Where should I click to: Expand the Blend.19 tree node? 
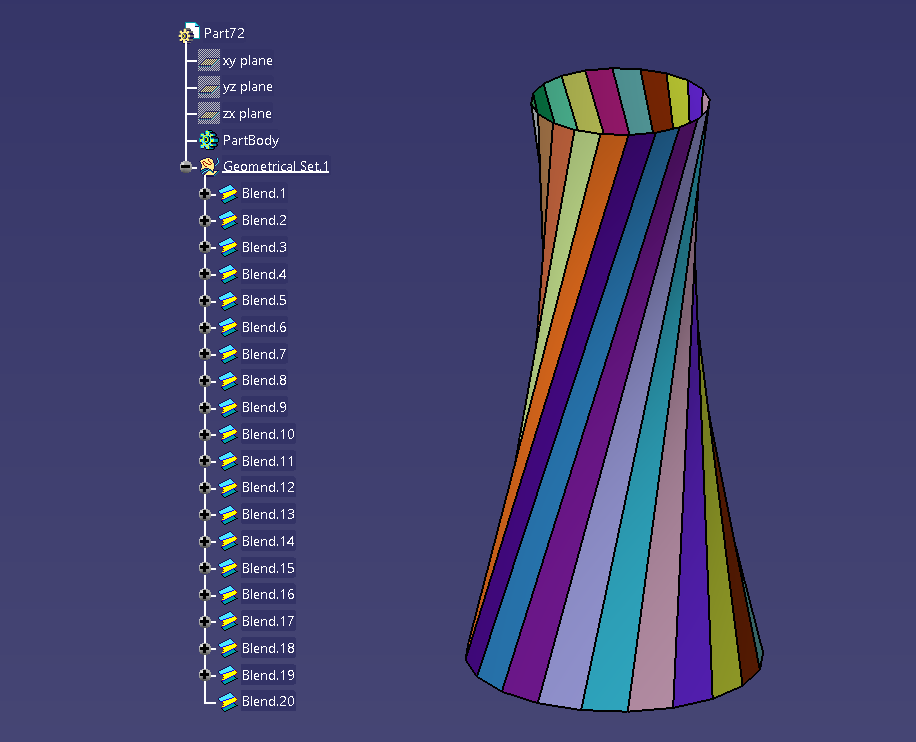point(204,675)
